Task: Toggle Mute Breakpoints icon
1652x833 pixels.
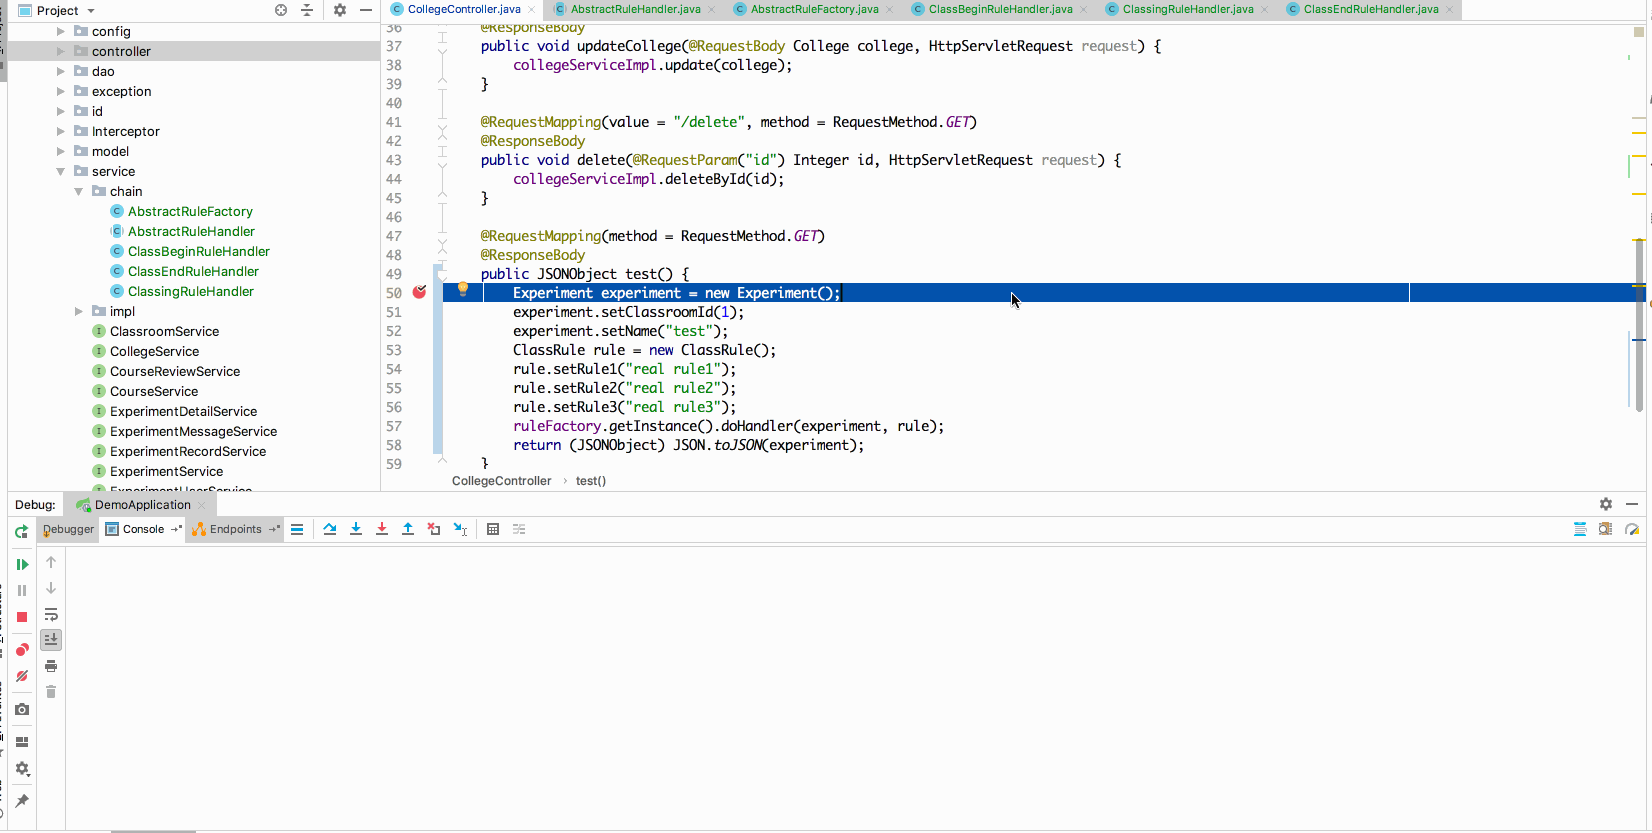Action: tap(22, 676)
